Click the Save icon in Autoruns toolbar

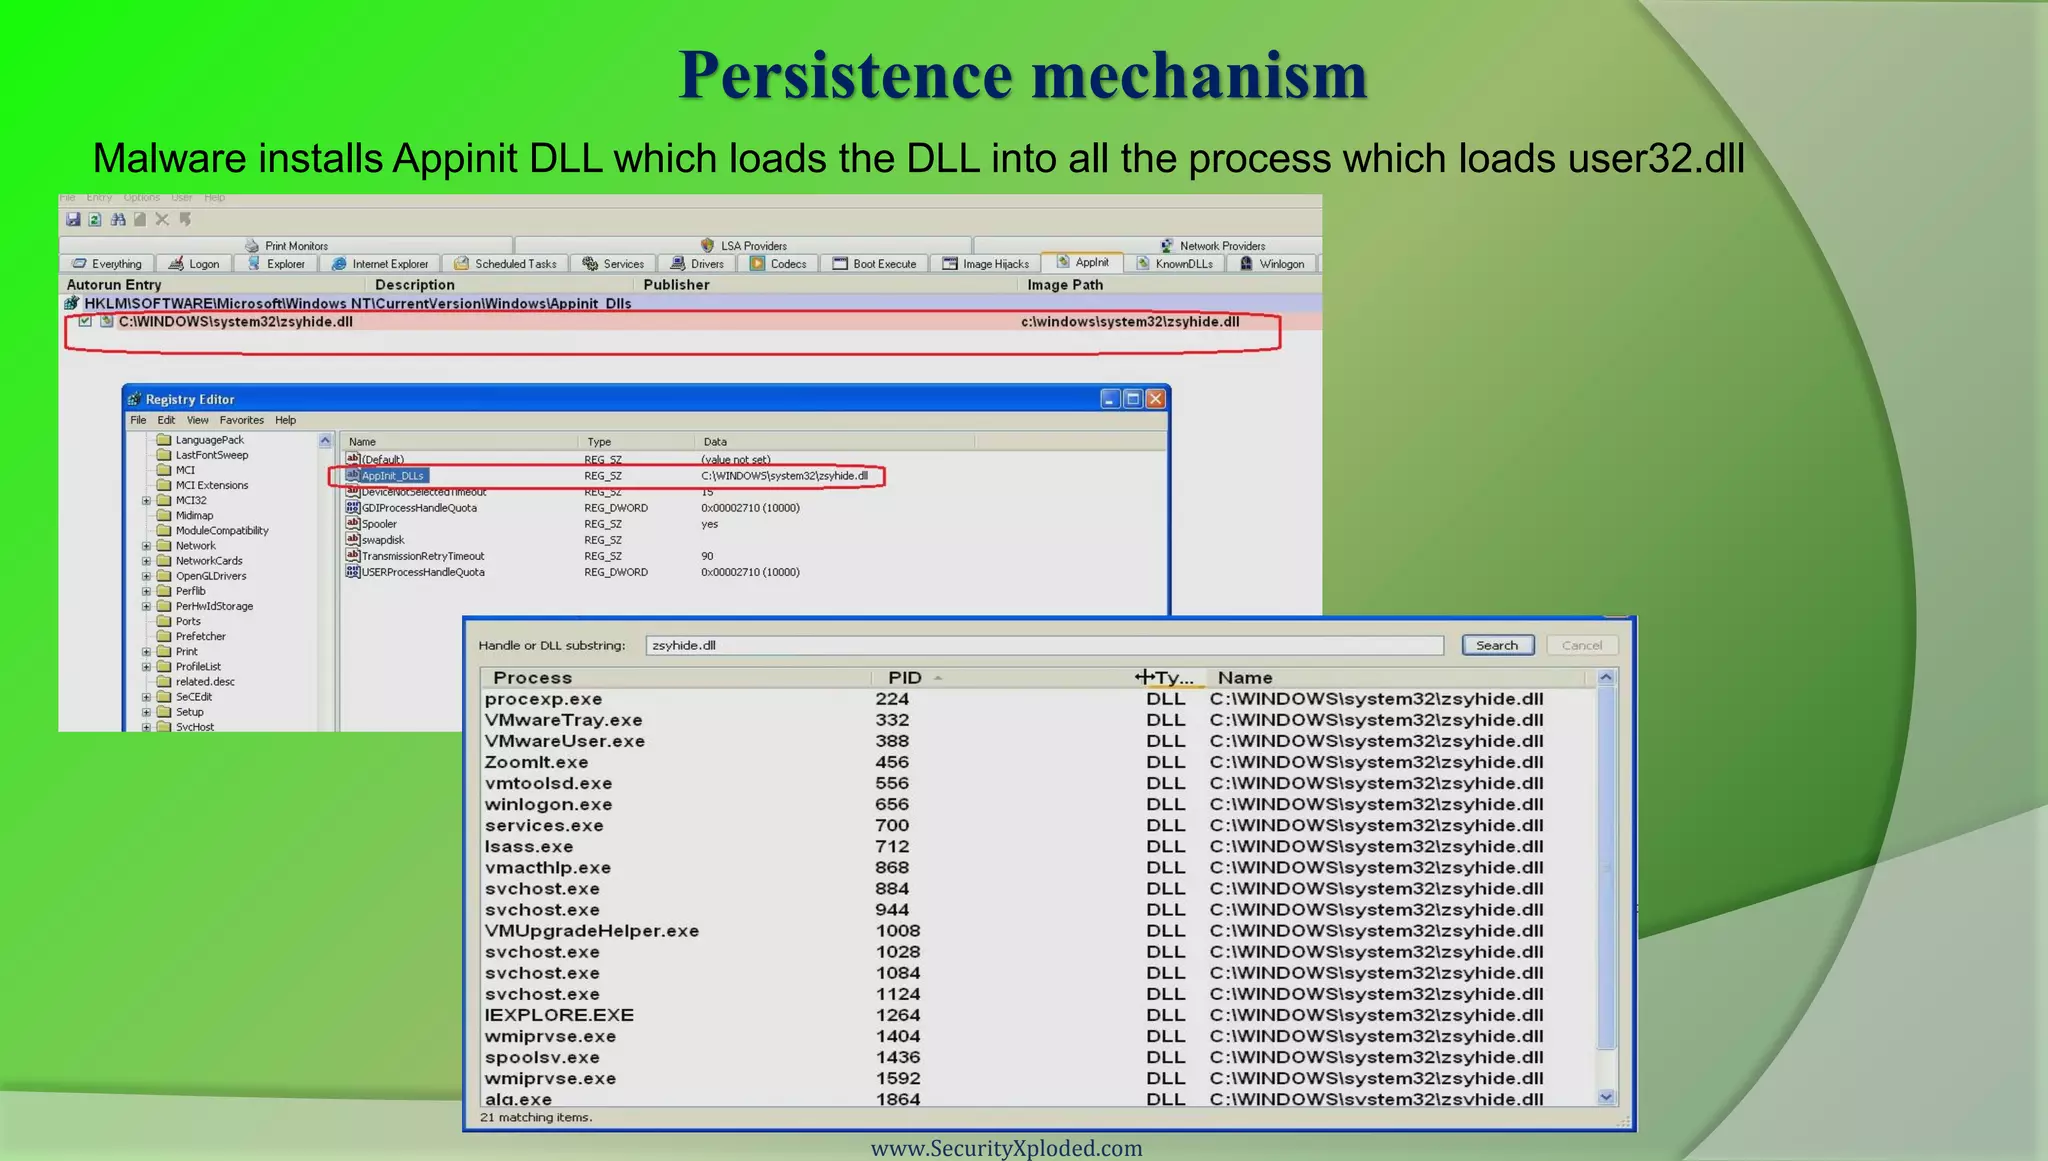tap(73, 219)
